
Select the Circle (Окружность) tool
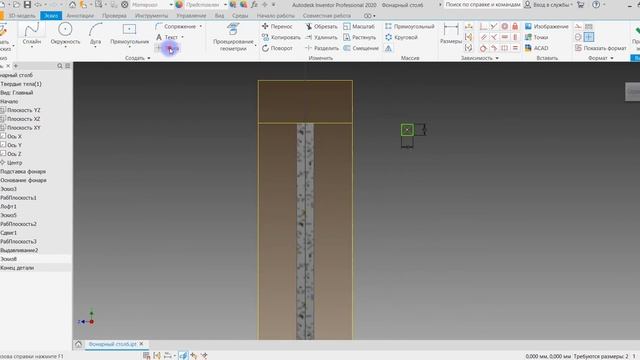(x=65, y=34)
